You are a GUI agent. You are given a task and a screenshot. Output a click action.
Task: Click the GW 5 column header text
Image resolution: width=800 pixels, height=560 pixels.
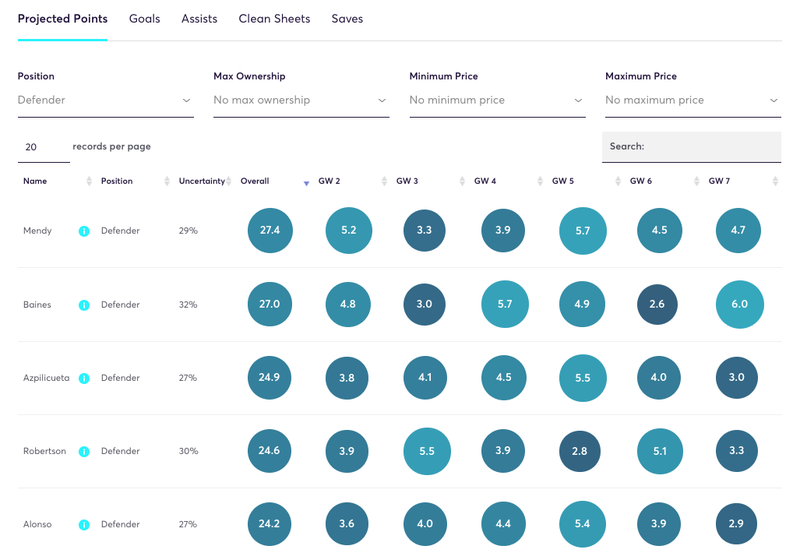tap(563, 181)
